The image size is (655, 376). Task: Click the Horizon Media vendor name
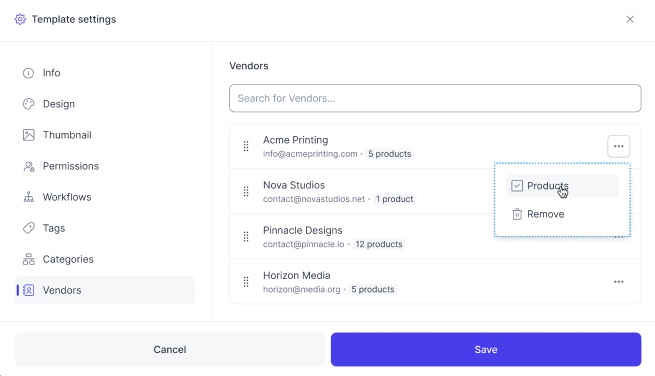click(x=297, y=276)
